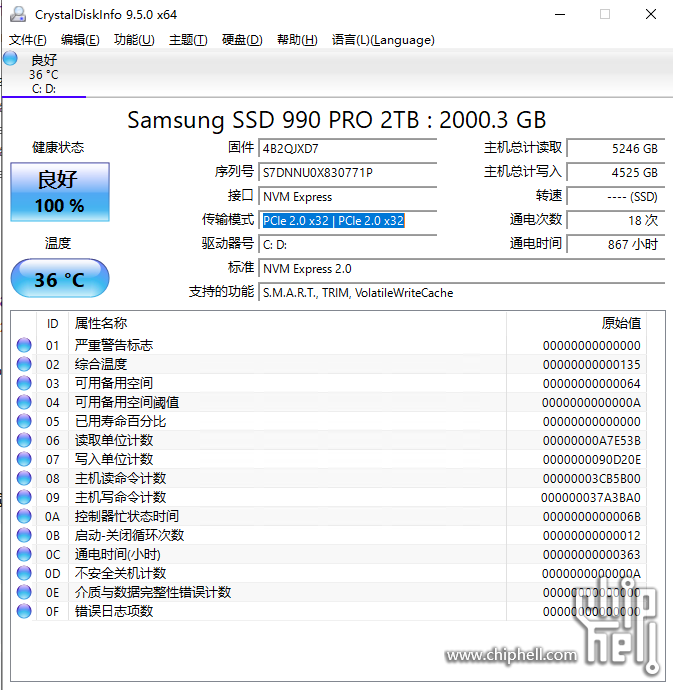Click the drive letter field C: D:

point(348,245)
